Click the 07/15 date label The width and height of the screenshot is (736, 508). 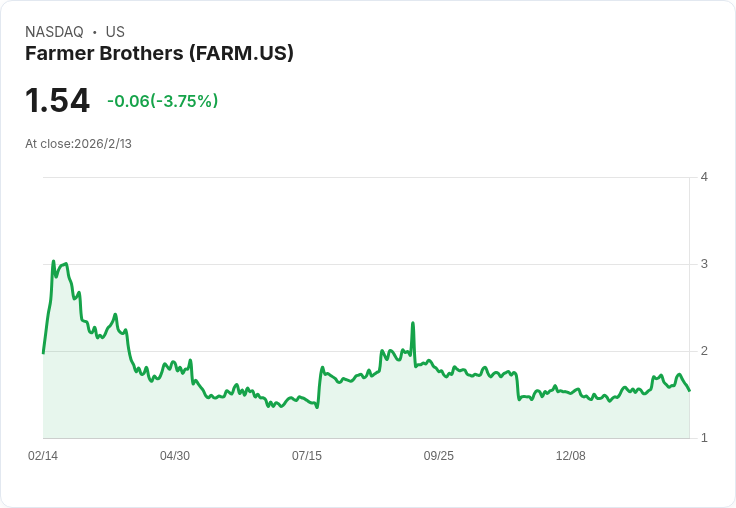pyautogui.click(x=307, y=456)
